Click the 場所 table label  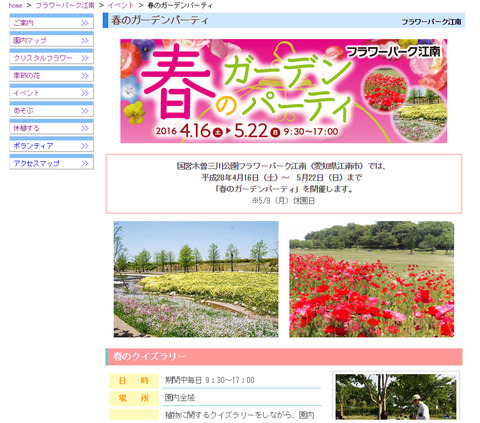coord(134,398)
